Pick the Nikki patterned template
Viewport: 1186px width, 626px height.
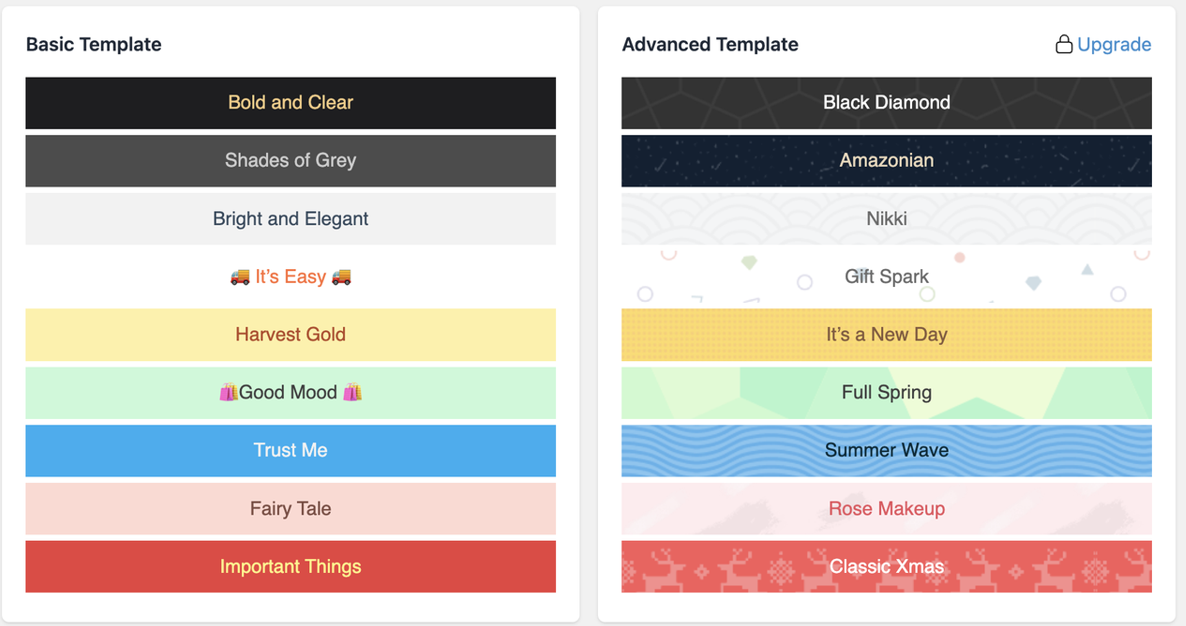coord(886,218)
